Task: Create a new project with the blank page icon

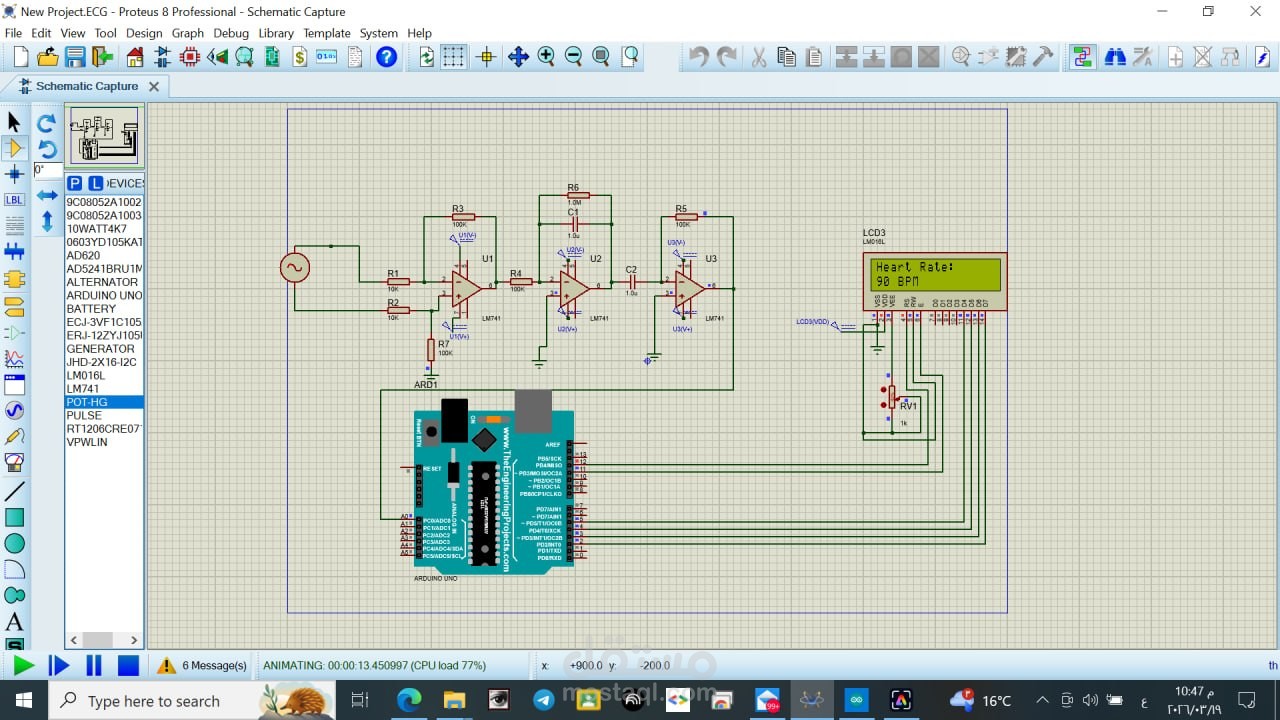Action: tap(20, 57)
